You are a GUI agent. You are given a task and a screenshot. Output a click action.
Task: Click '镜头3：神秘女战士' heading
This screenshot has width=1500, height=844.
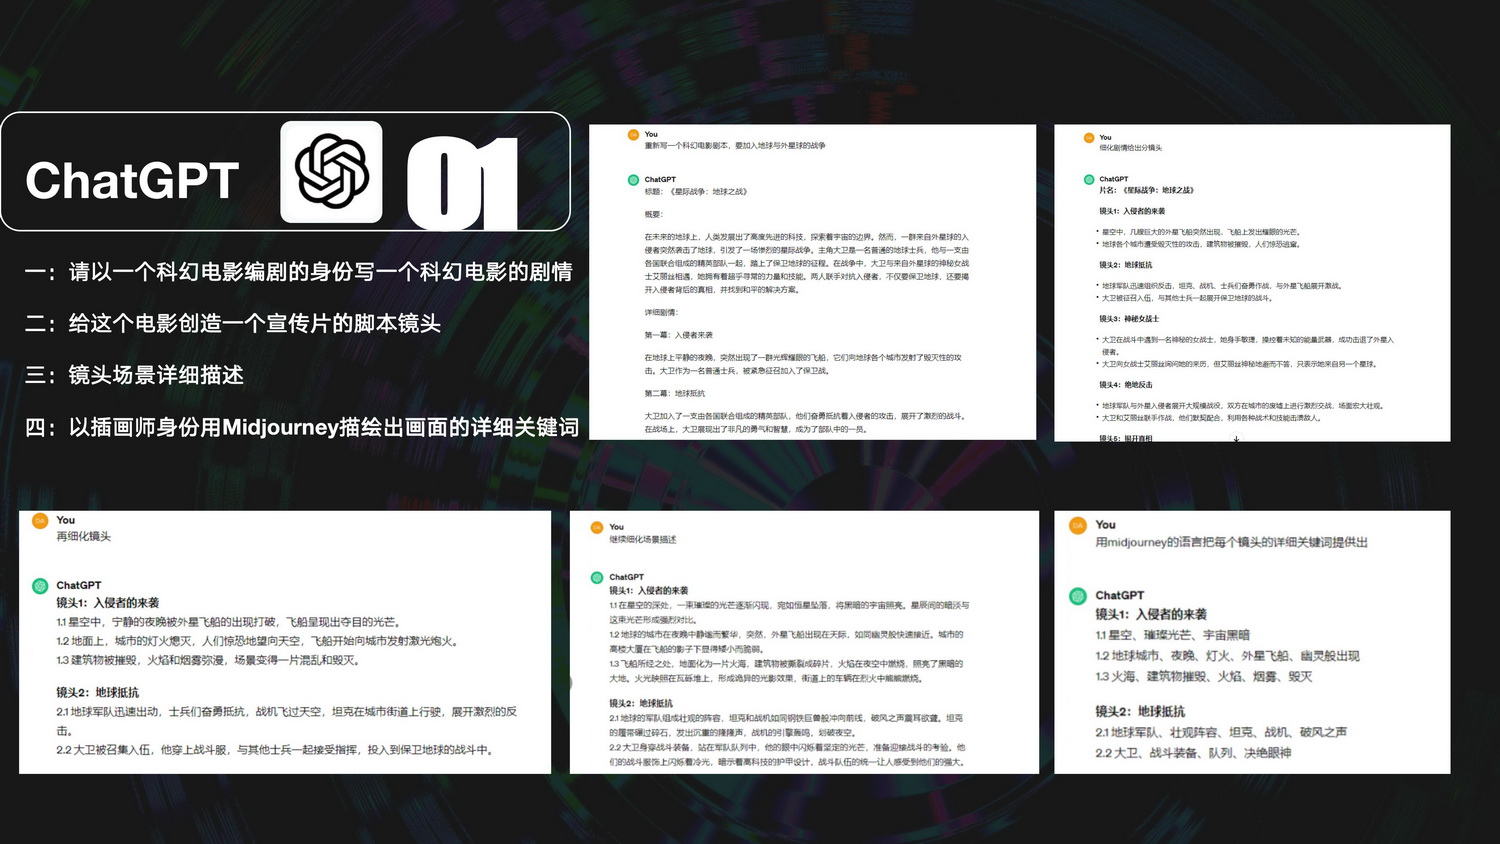coord(1129,319)
